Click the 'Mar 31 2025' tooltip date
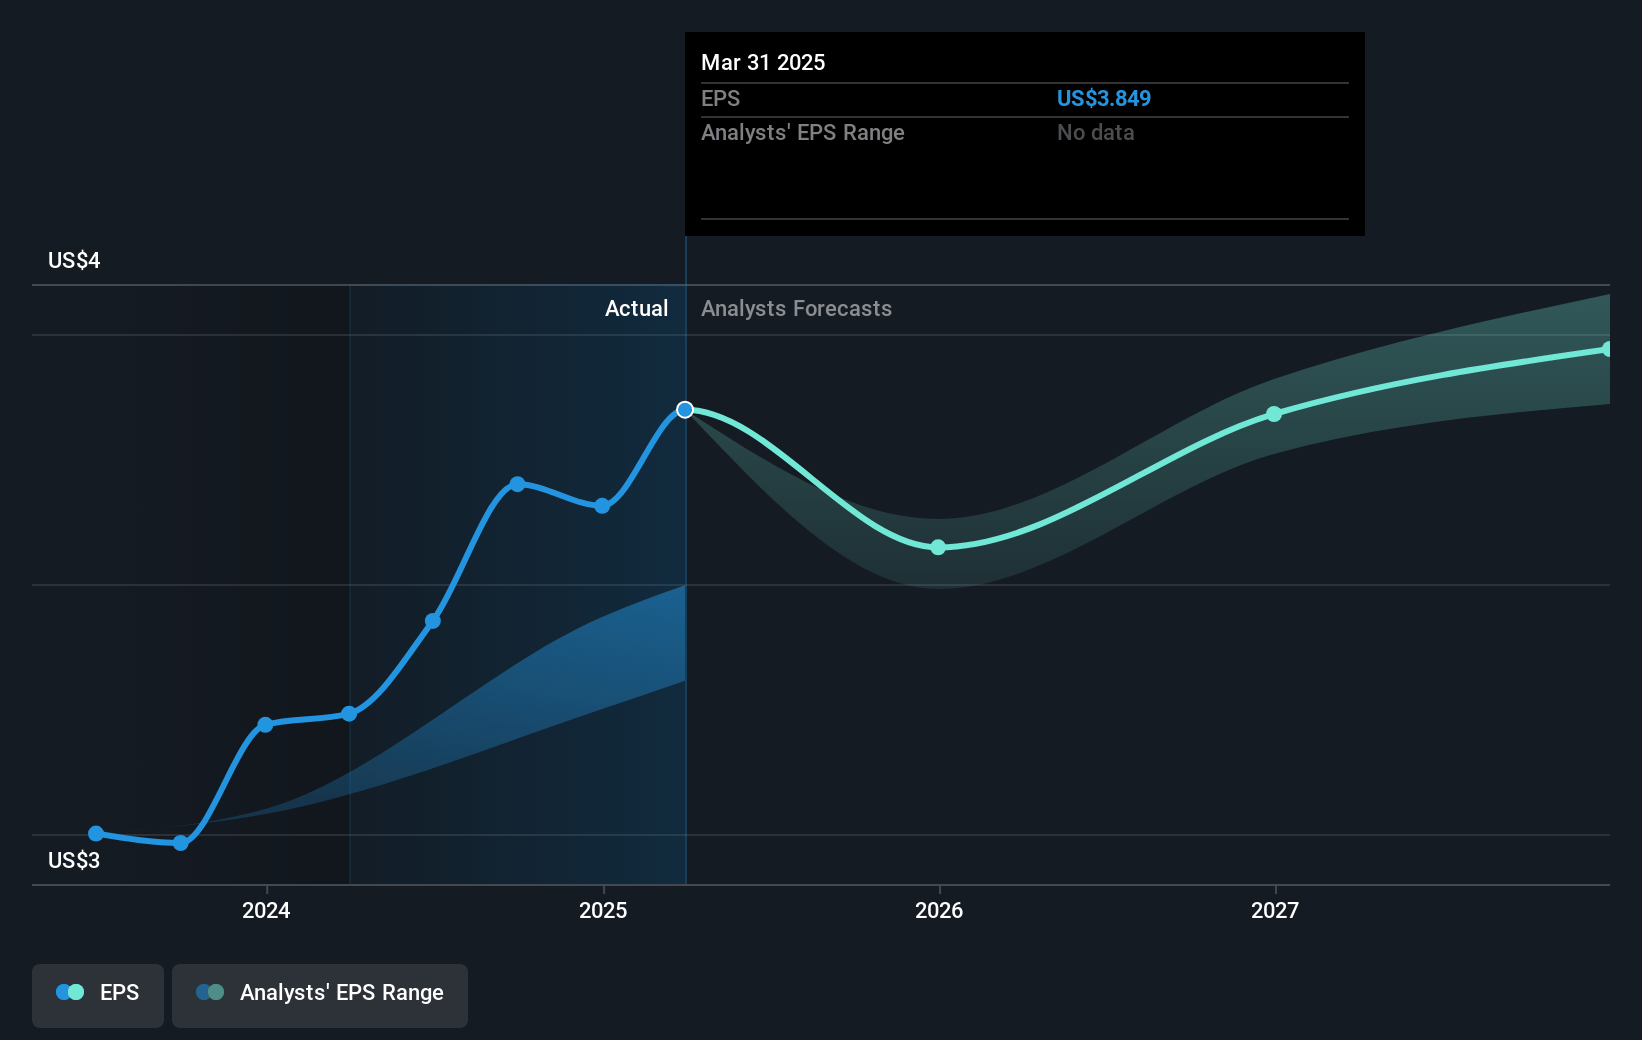The image size is (1642, 1040). click(763, 62)
